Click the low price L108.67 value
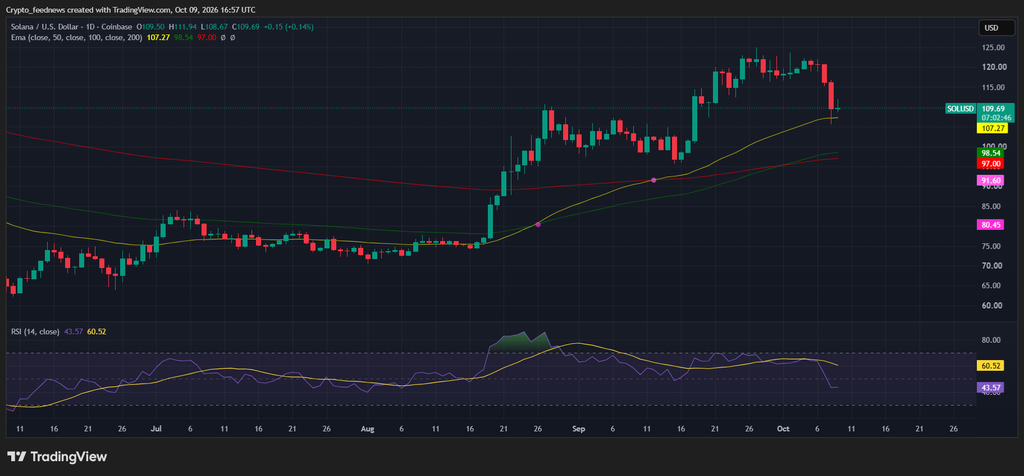 [x=214, y=27]
